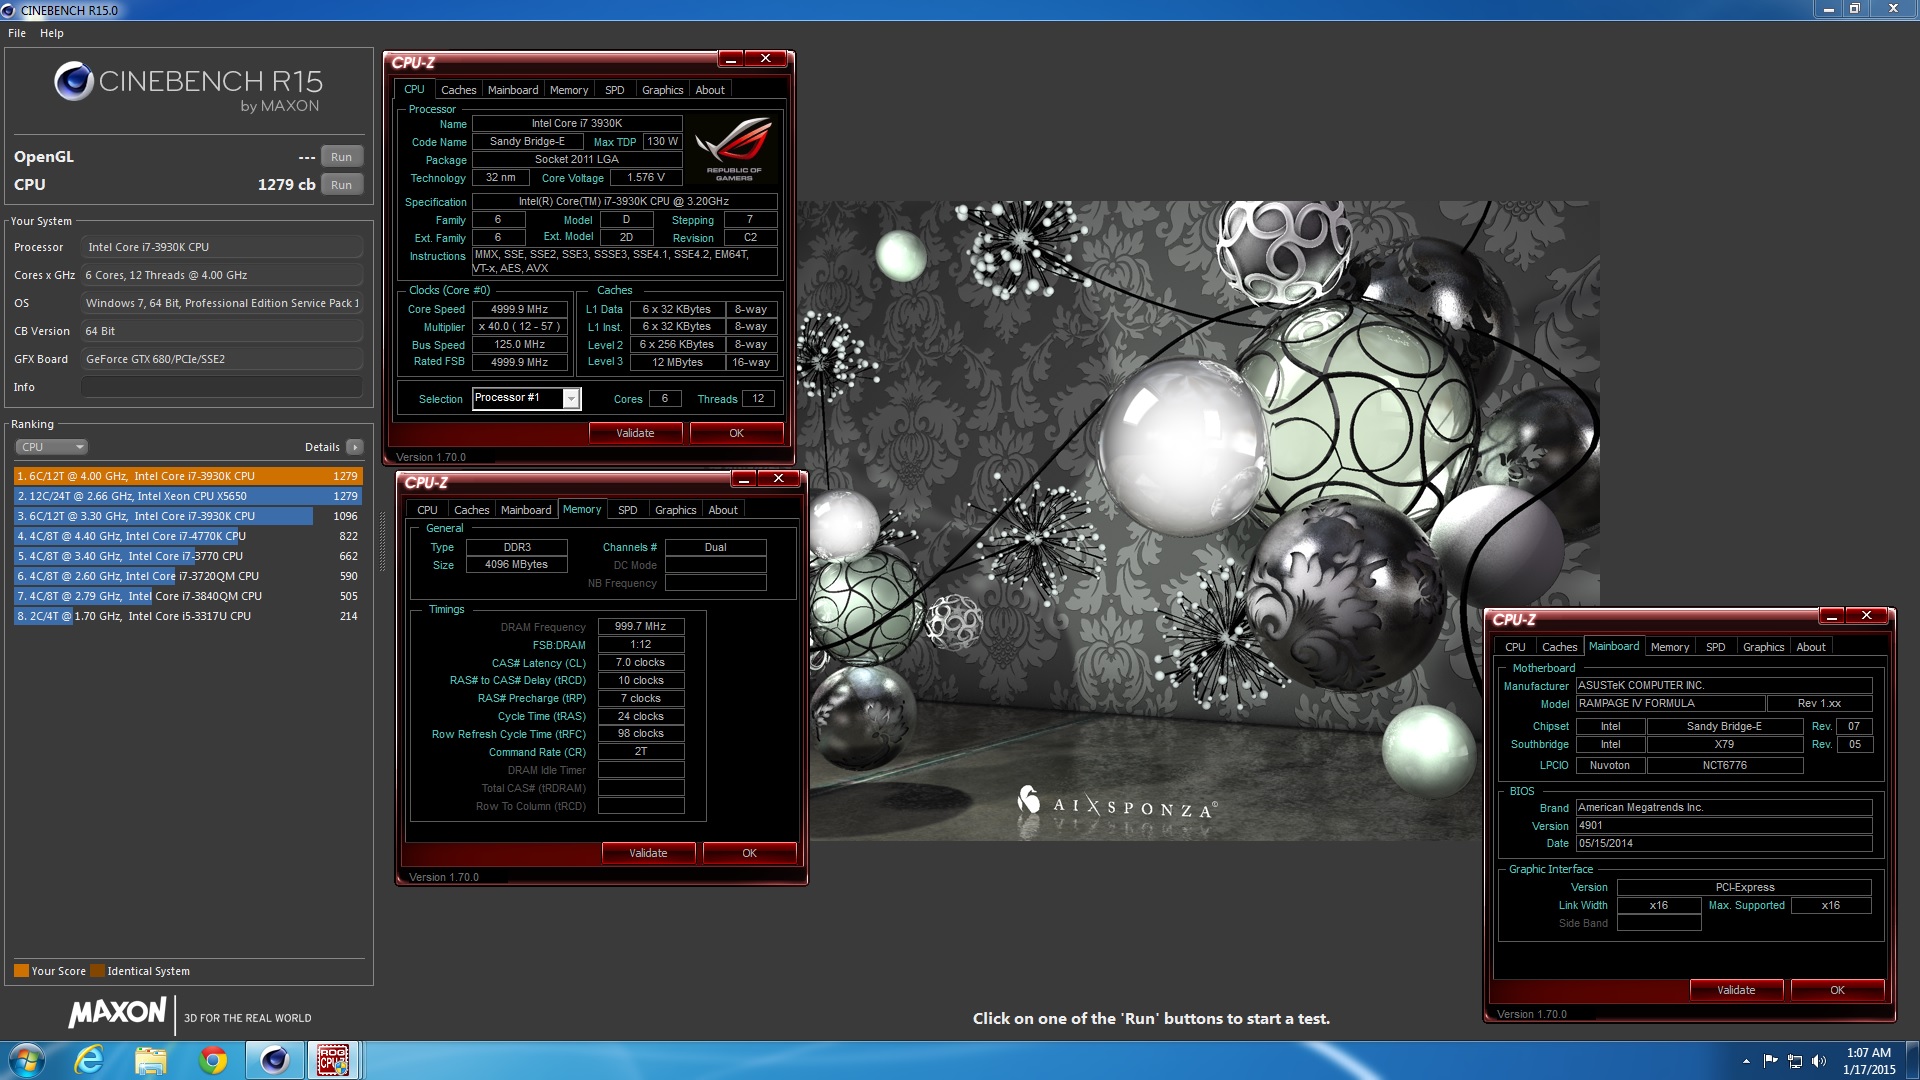Open Windows Explorer from the taskbar
This screenshot has height=1080, width=1920.
(151, 1060)
